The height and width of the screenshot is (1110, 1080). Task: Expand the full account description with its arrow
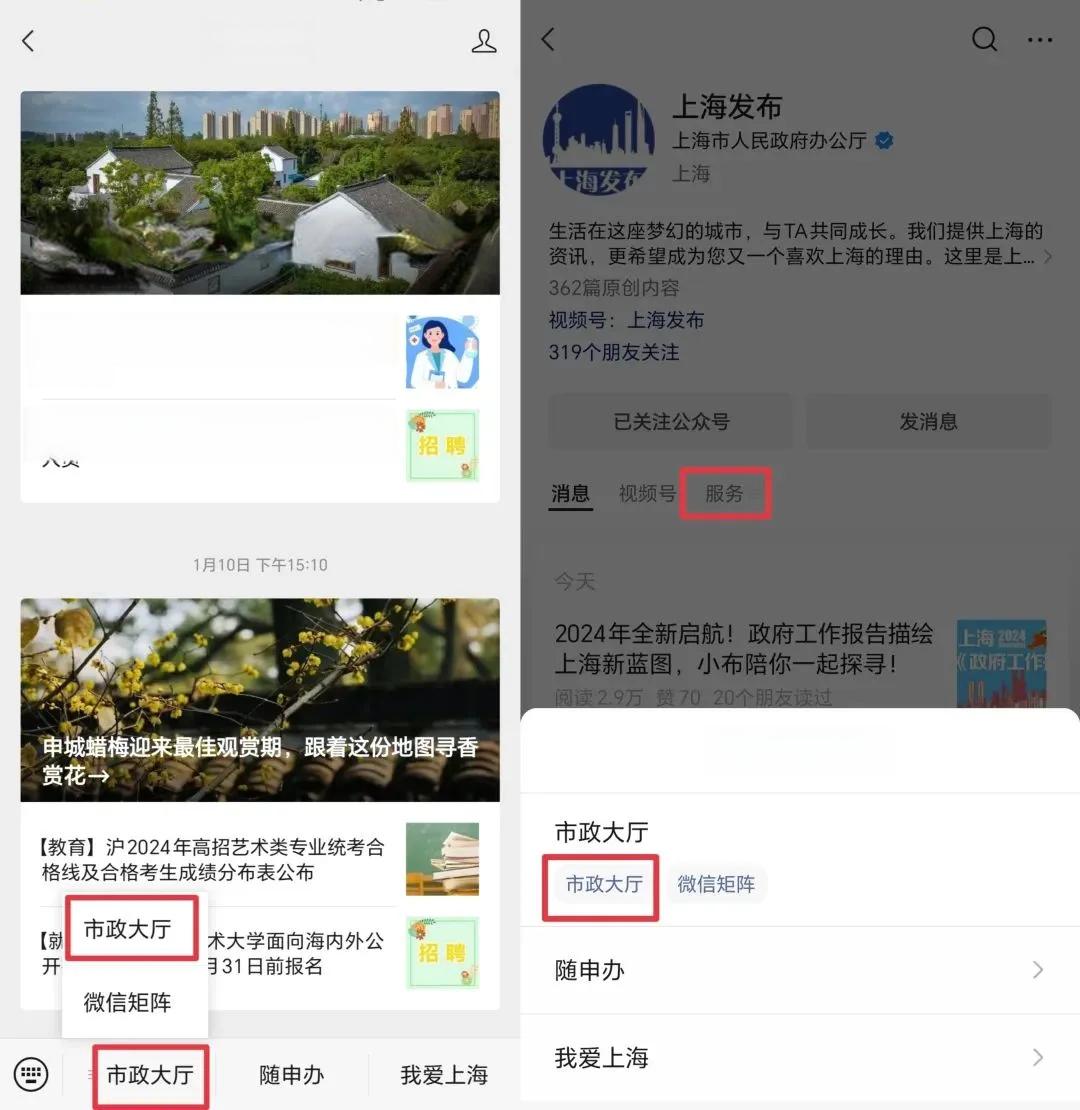coord(1048,256)
